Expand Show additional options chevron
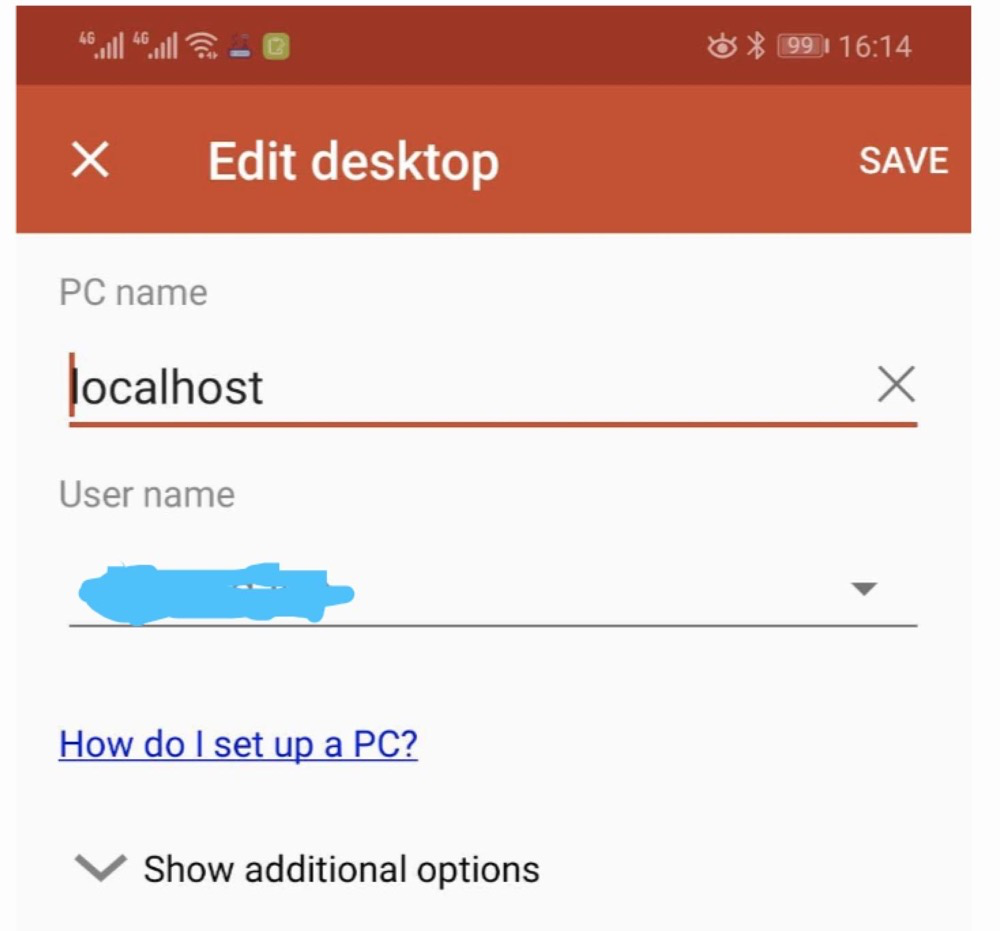The height and width of the screenshot is (931, 1000). pos(100,868)
